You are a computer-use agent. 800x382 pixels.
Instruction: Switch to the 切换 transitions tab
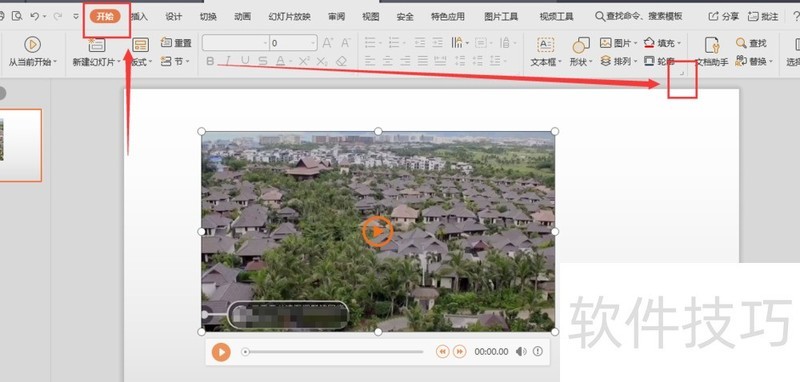[208, 16]
